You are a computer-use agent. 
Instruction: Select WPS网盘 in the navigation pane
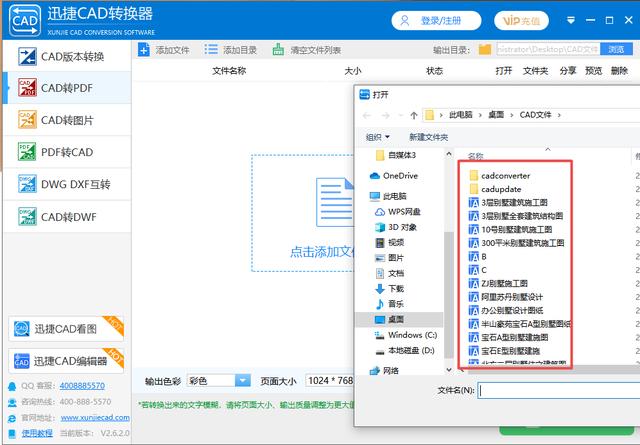pos(398,212)
